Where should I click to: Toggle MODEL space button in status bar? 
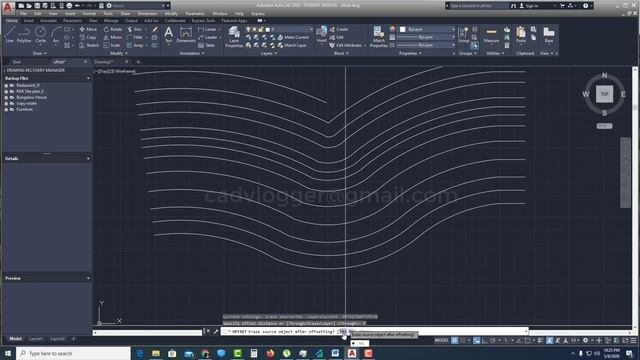[441, 340]
